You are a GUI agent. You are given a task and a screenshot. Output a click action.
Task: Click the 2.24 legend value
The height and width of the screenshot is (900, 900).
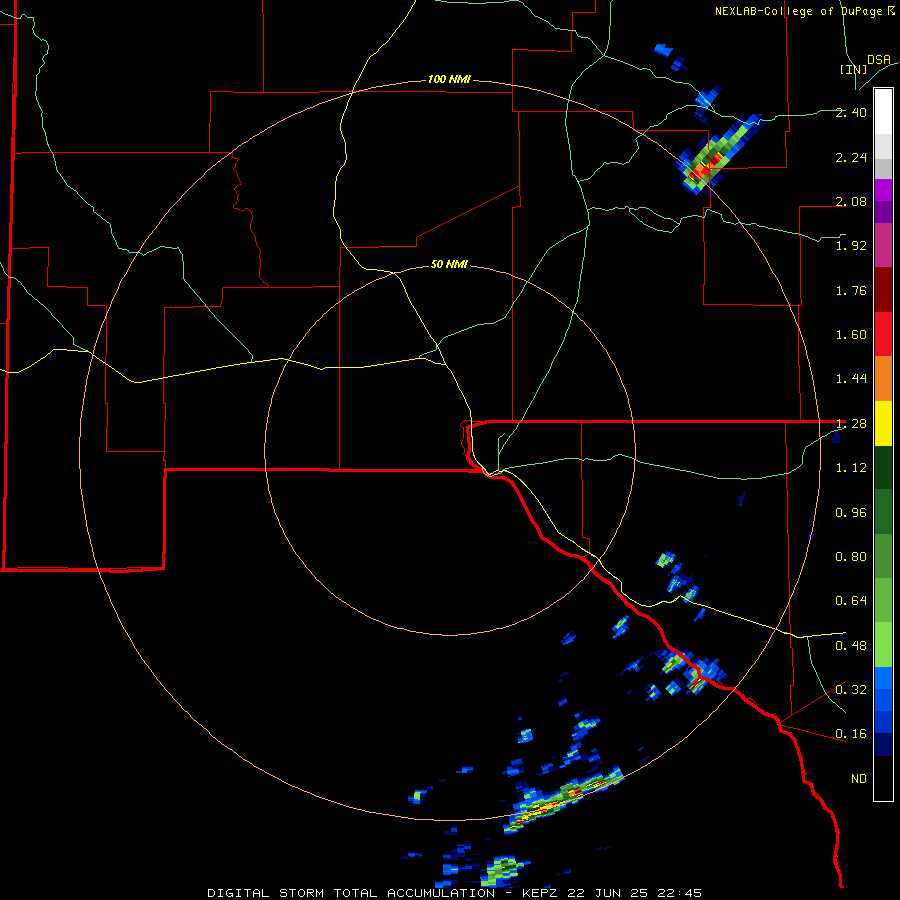point(851,157)
